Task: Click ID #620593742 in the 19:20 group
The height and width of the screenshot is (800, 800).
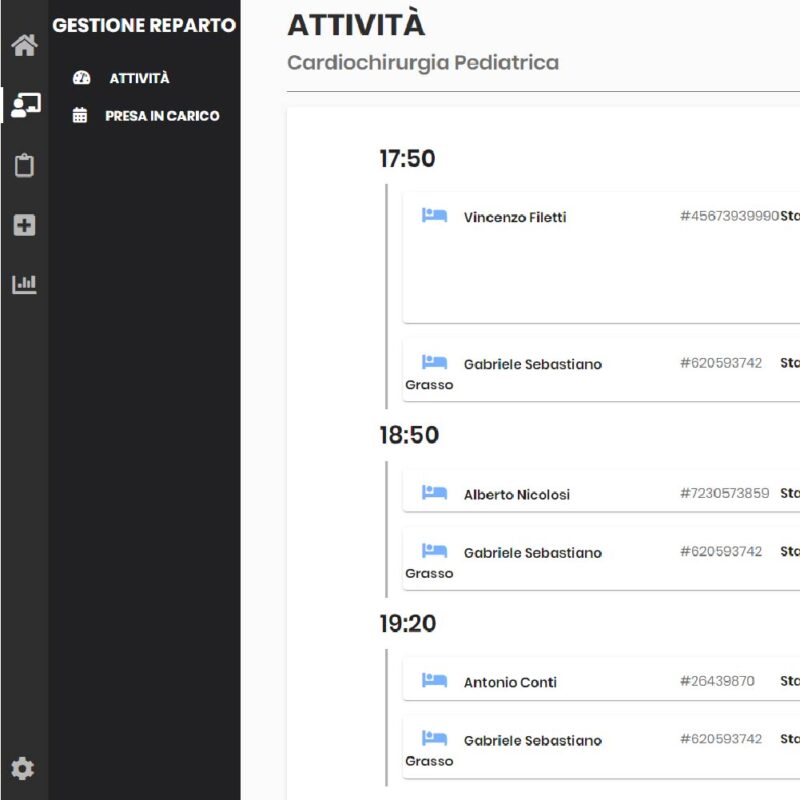Action: [721, 739]
